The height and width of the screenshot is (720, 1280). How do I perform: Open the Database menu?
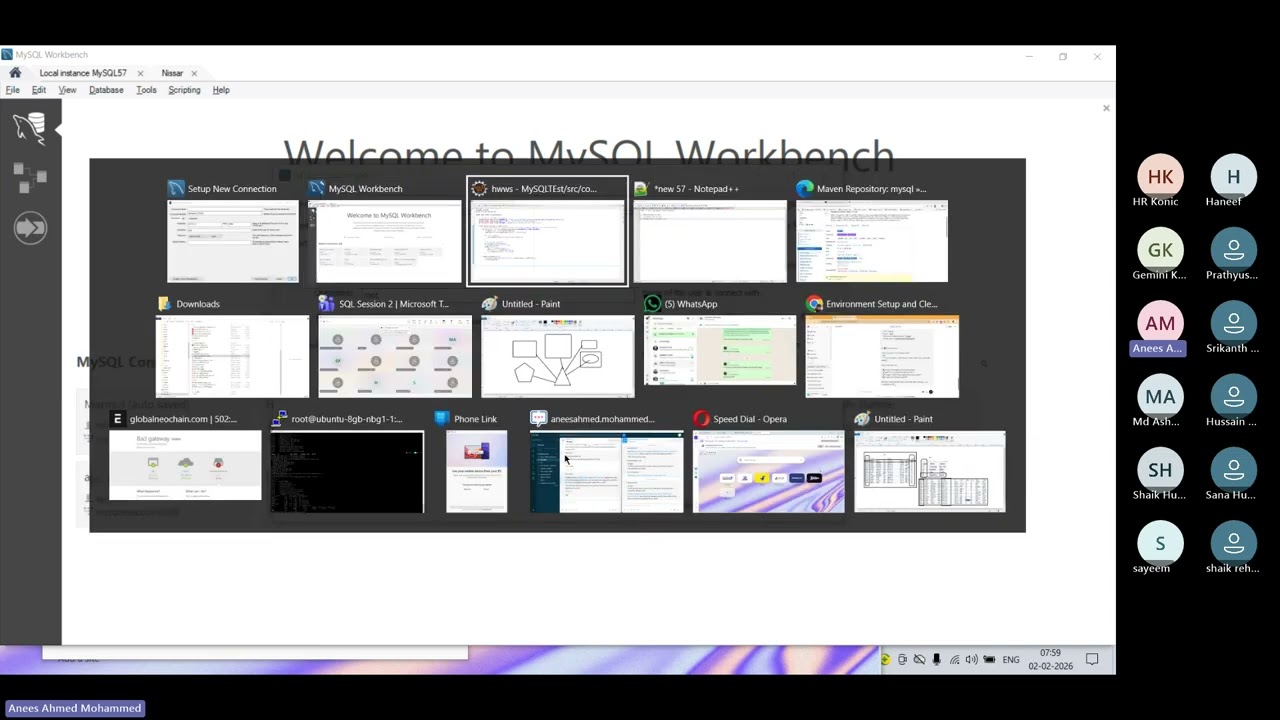[106, 90]
